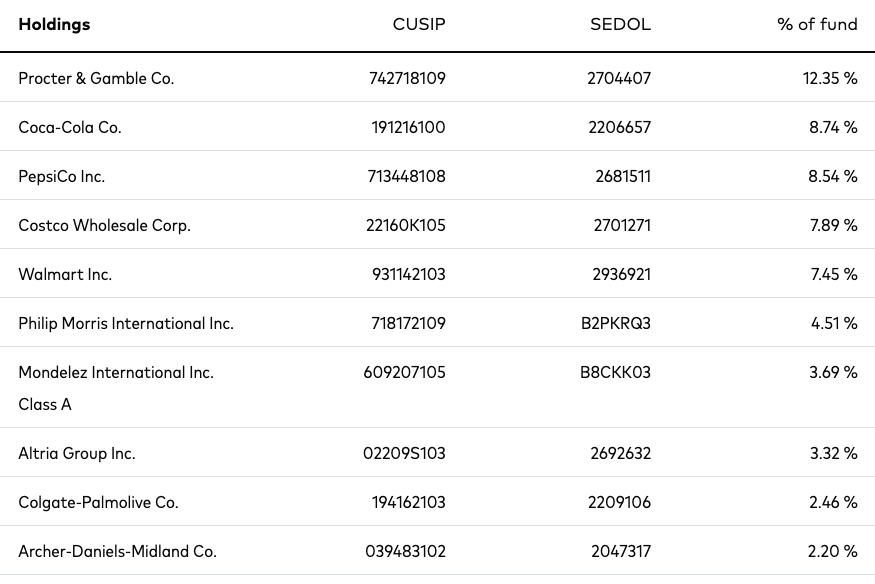Select the Procter & Gamble Co. holding
Viewport: 875px width, 584px height.
[x=96, y=79]
